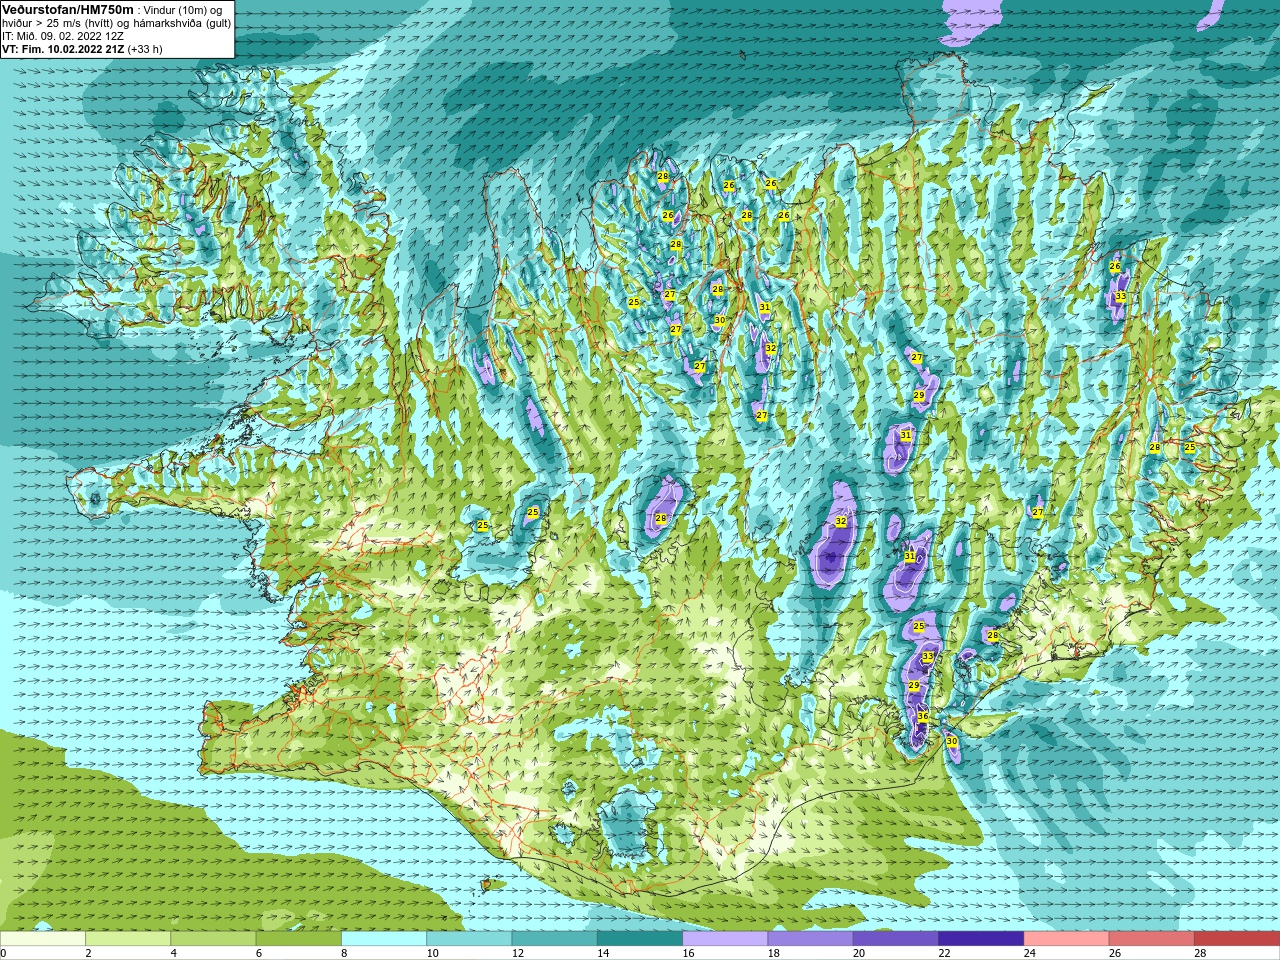Click the "28" tick label on the legend

[1200, 953]
